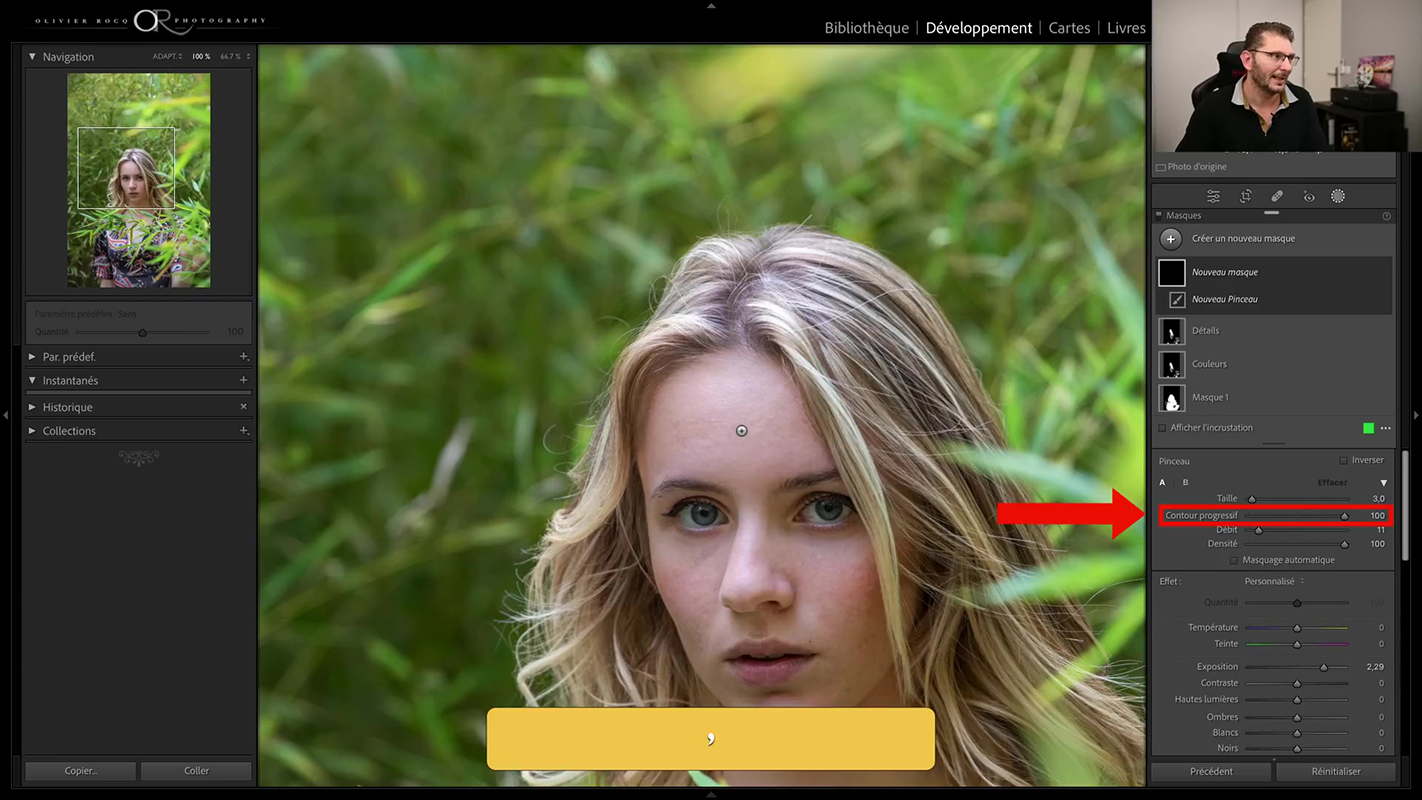Clear history with the Historique X icon

pyautogui.click(x=243, y=407)
